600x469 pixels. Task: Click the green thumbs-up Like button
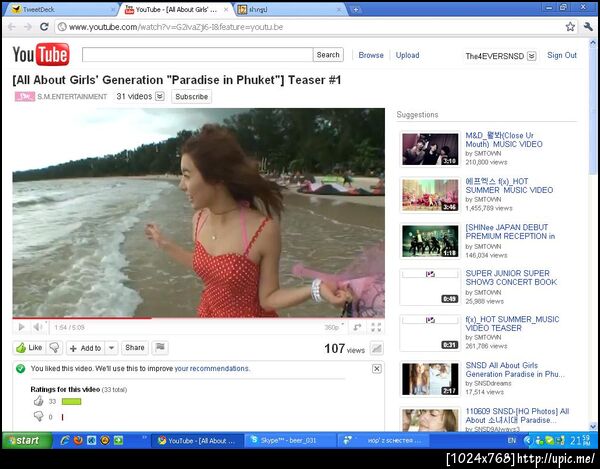(29, 348)
